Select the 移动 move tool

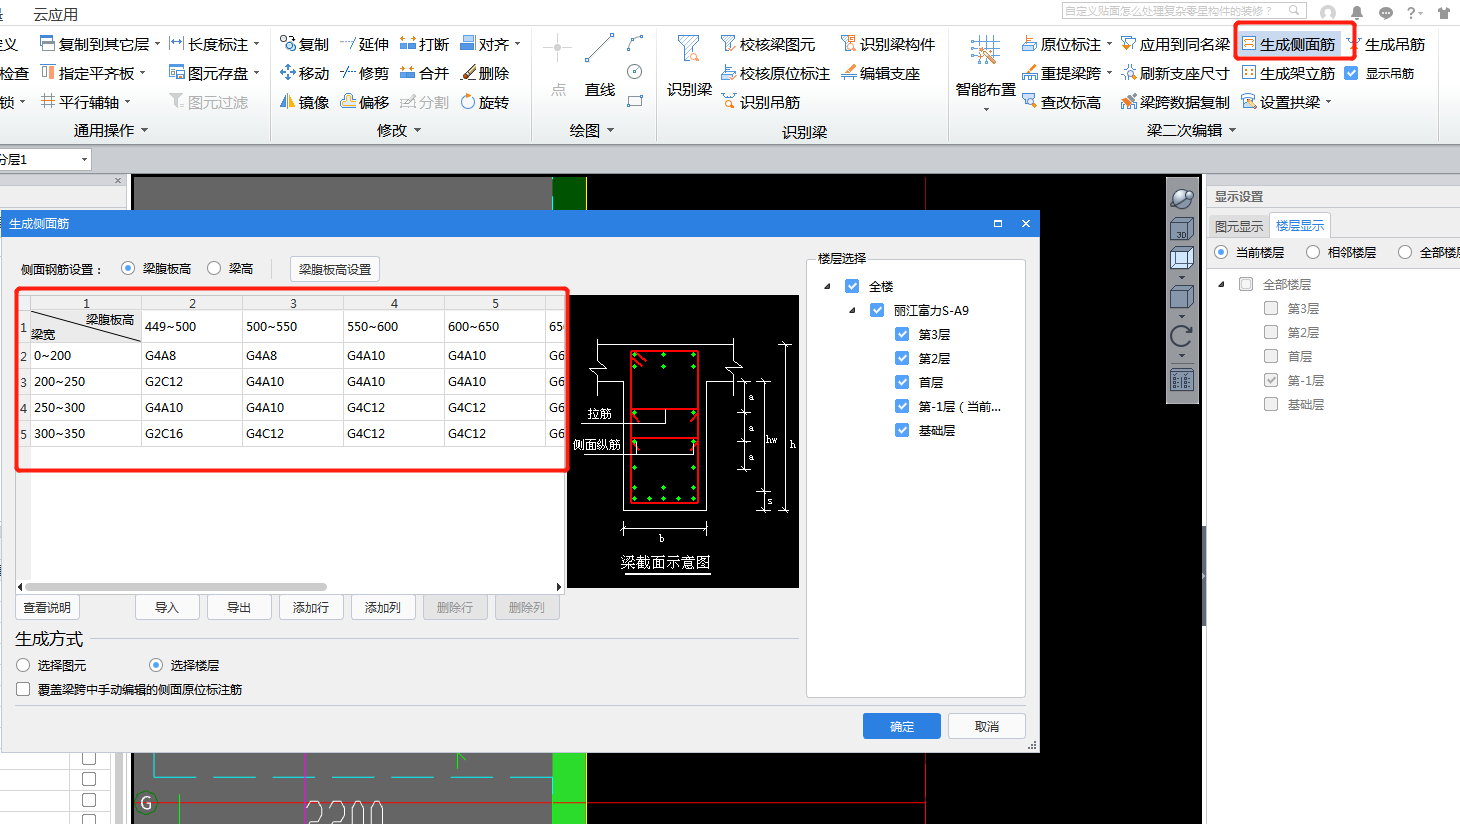point(305,73)
